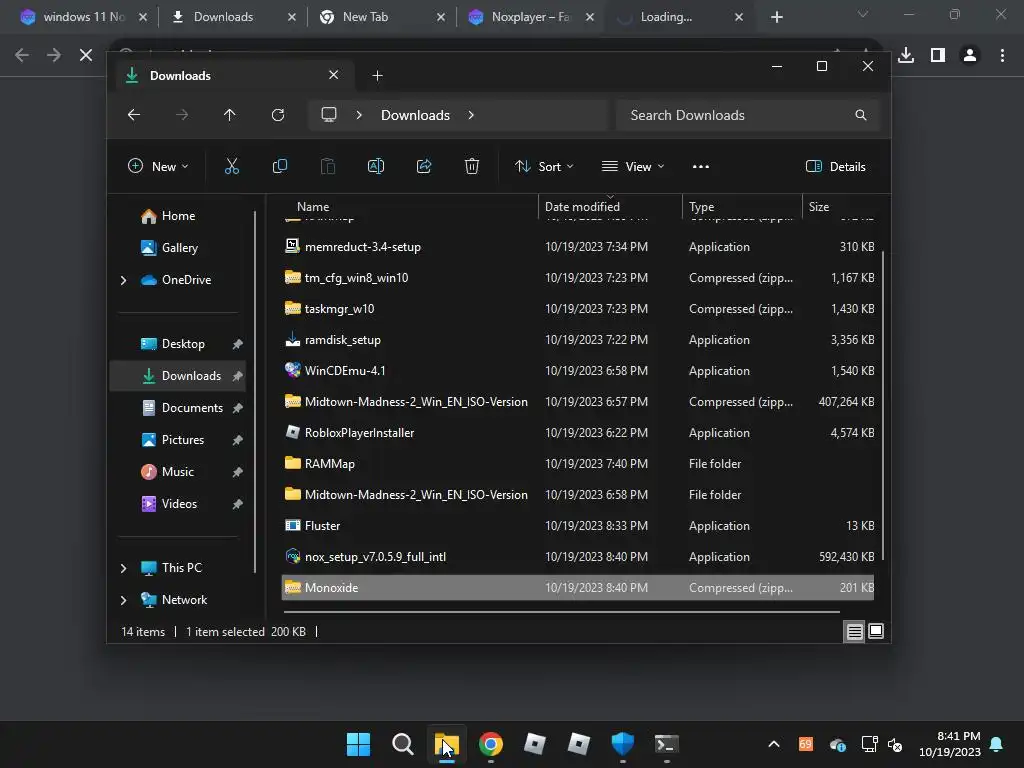Open the See more ellipsis menu
Viewport: 1024px width, 768px height.
coord(701,167)
